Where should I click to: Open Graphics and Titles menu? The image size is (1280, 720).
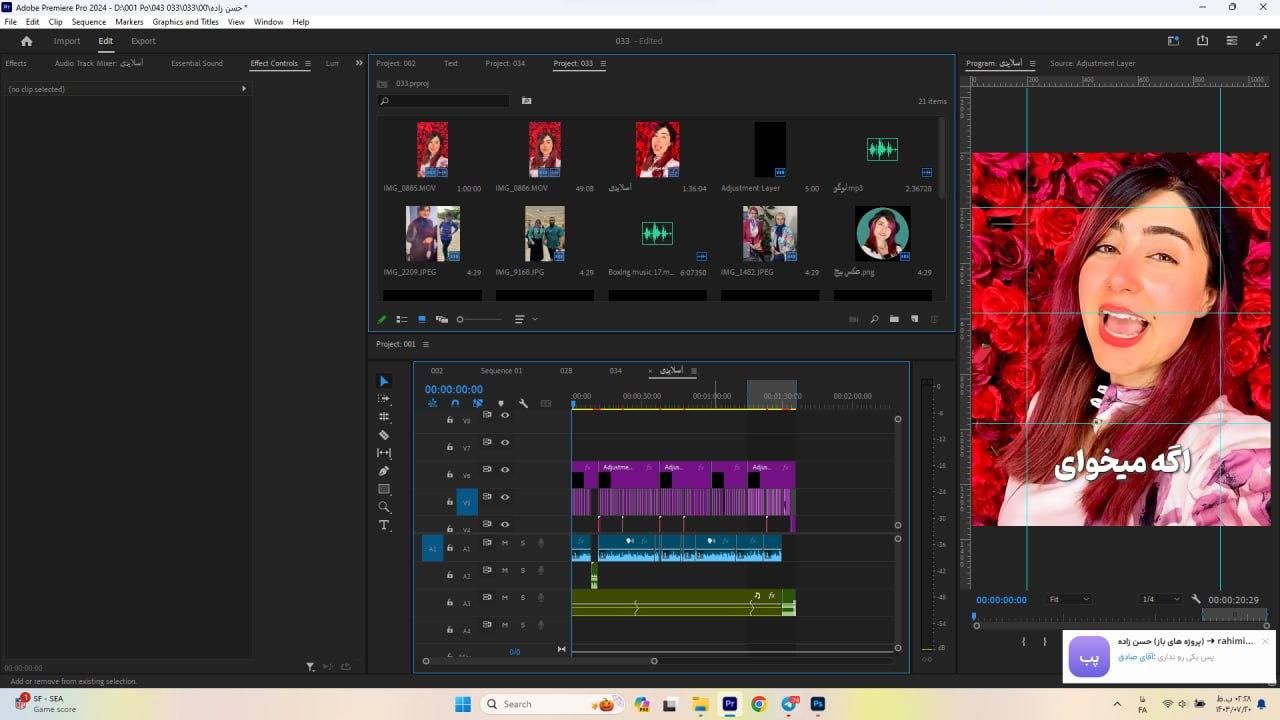pyautogui.click(x=185, y=21)
